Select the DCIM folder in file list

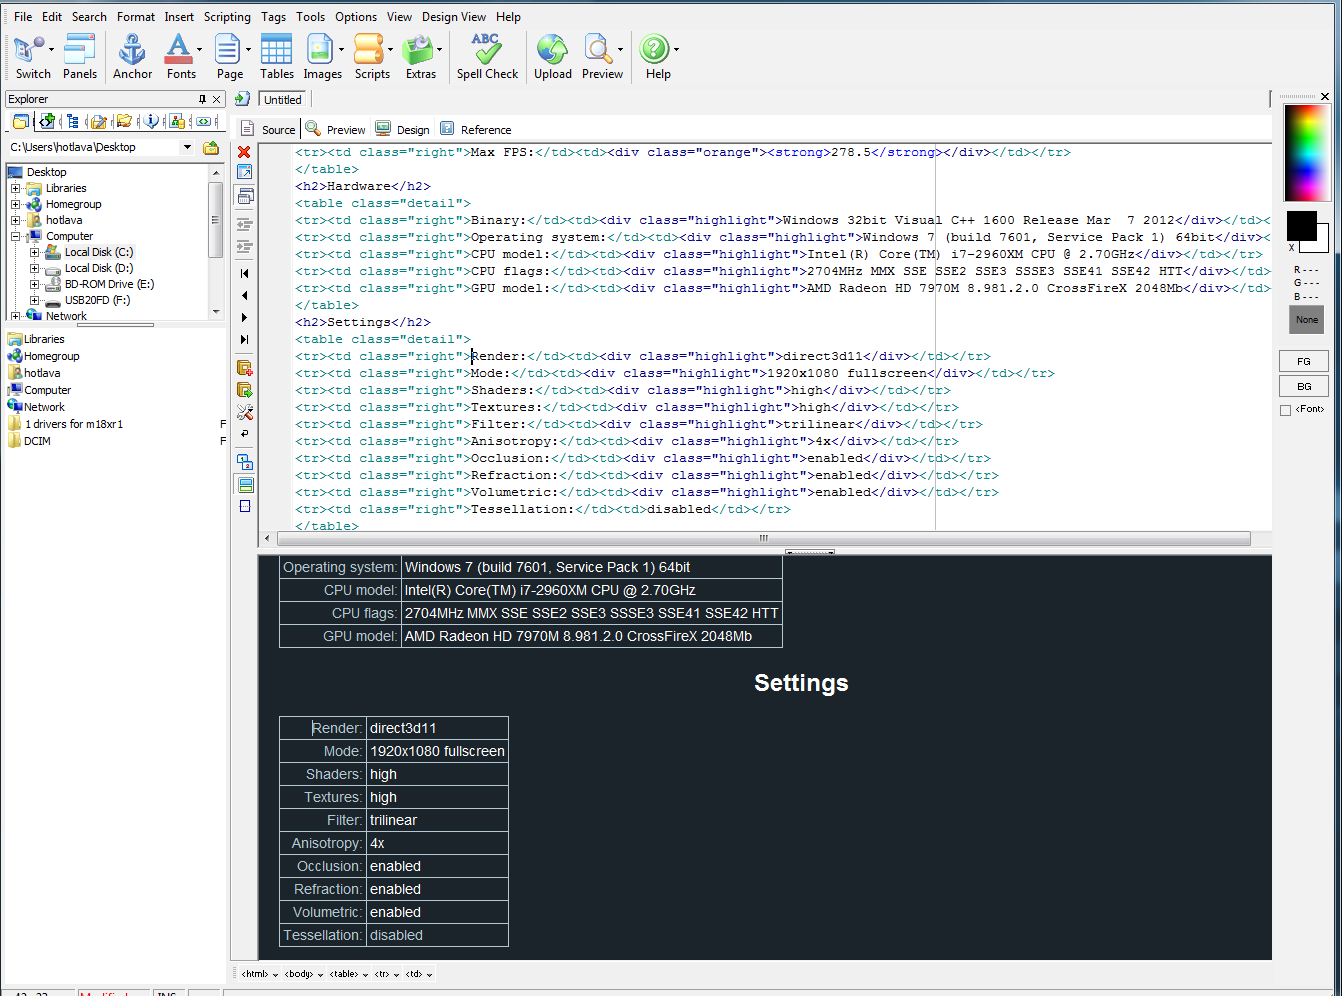pyautogui.click(x=37, y=441)
